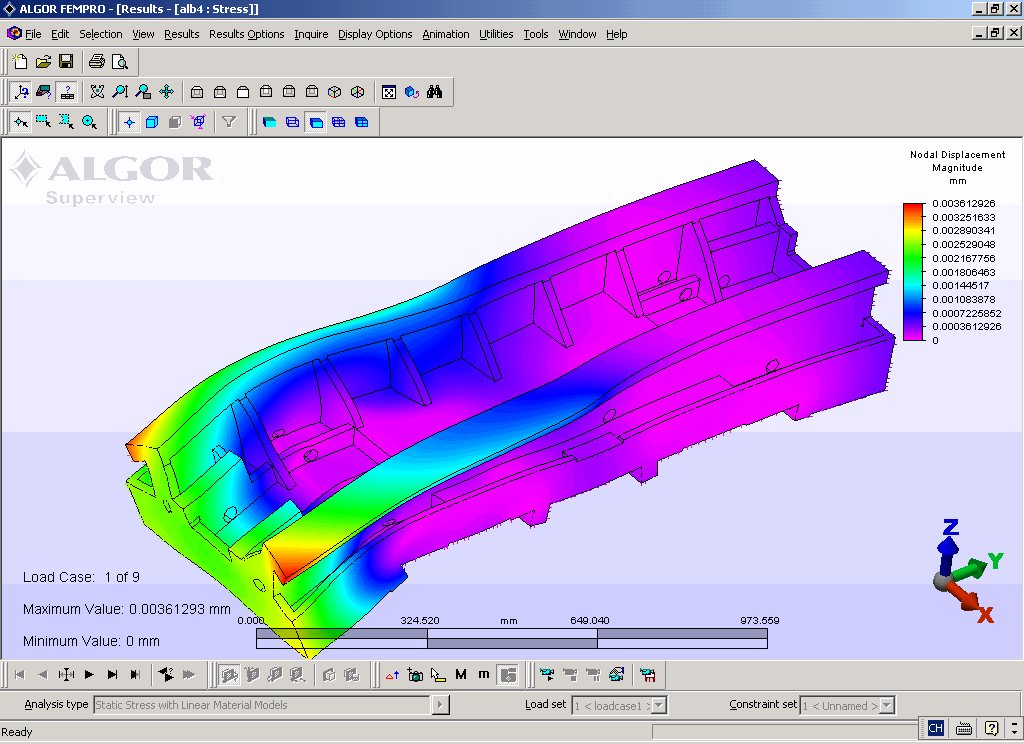Choose the polygon selection cursor tool
This screenshot has width=1024, height=744.
(67, 122)
